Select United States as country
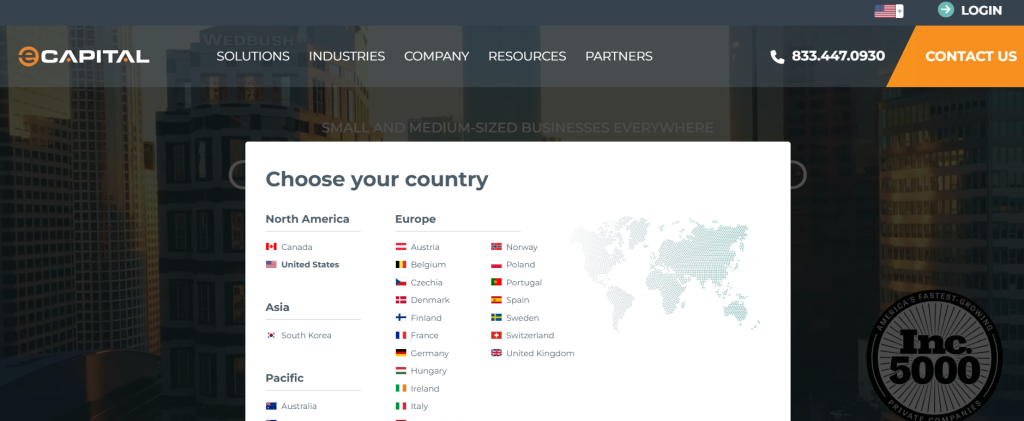This screenshot has width=1024, height=421. click(x=310, y=265)
